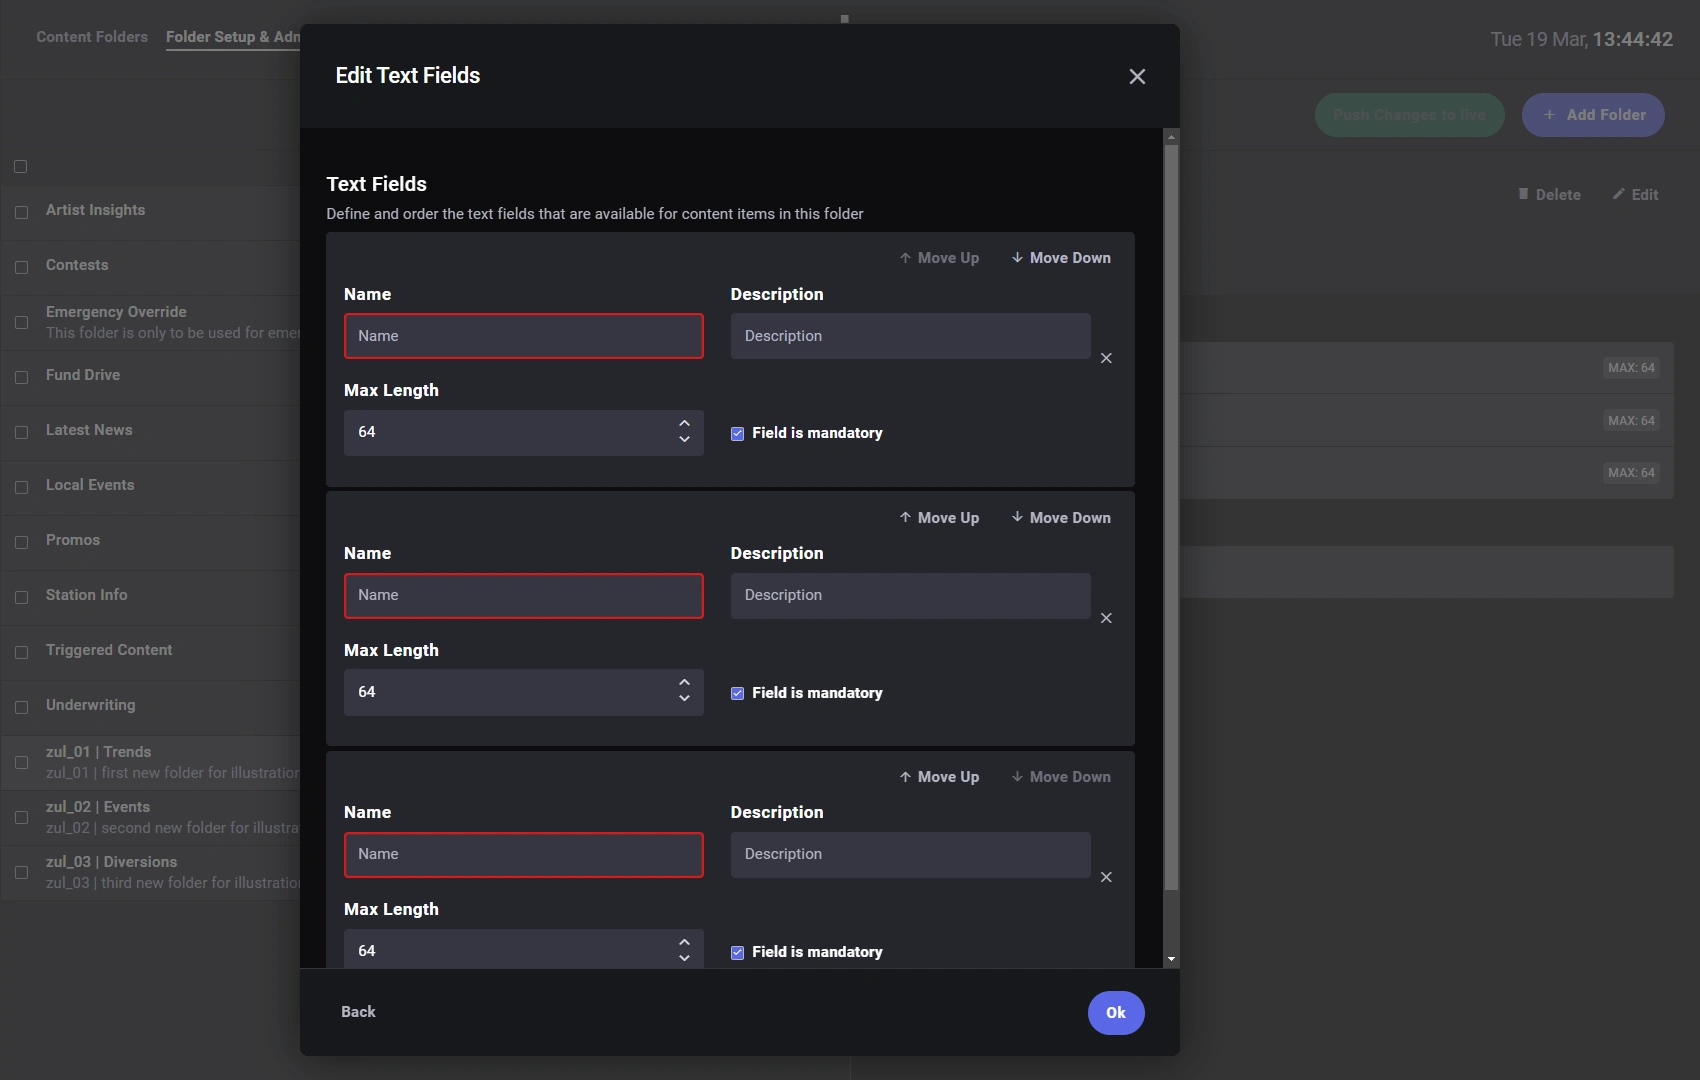1700x1080 pixels.
Task: Select the zul_01 | Trends folder row
Action: click(150, 762)
